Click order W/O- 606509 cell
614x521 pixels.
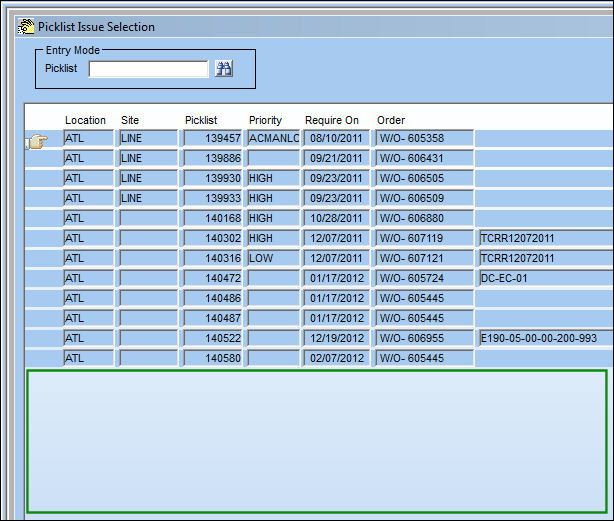tap(424, 198)
